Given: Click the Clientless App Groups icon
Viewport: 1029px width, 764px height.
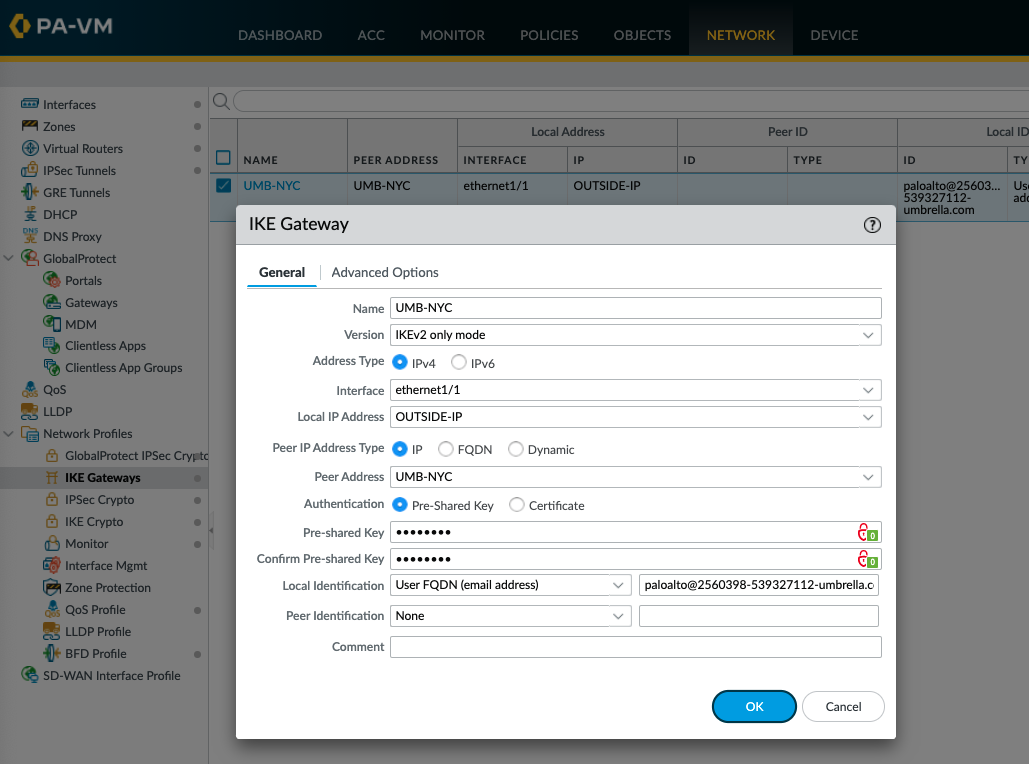Looking at the screenshot, I should pyautogui.click(x=52, y=368).
